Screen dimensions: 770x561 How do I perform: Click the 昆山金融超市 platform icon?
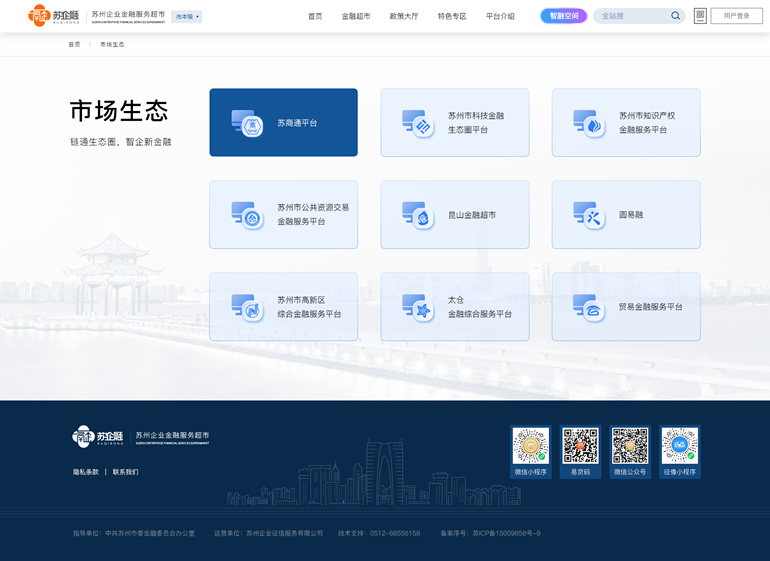click(x=416, y=214)
